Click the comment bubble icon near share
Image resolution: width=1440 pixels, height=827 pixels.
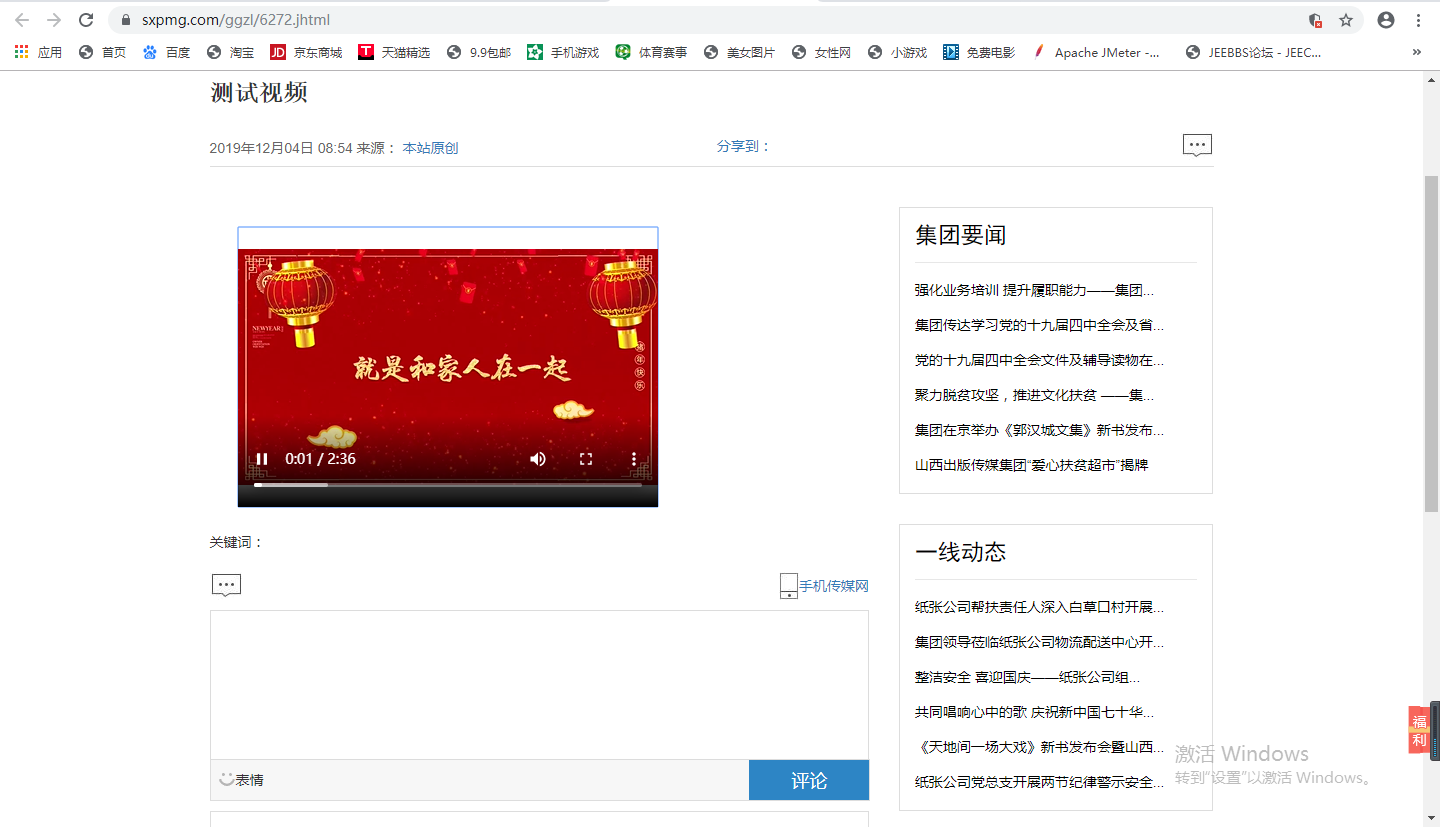click(x=1197, y=146)
